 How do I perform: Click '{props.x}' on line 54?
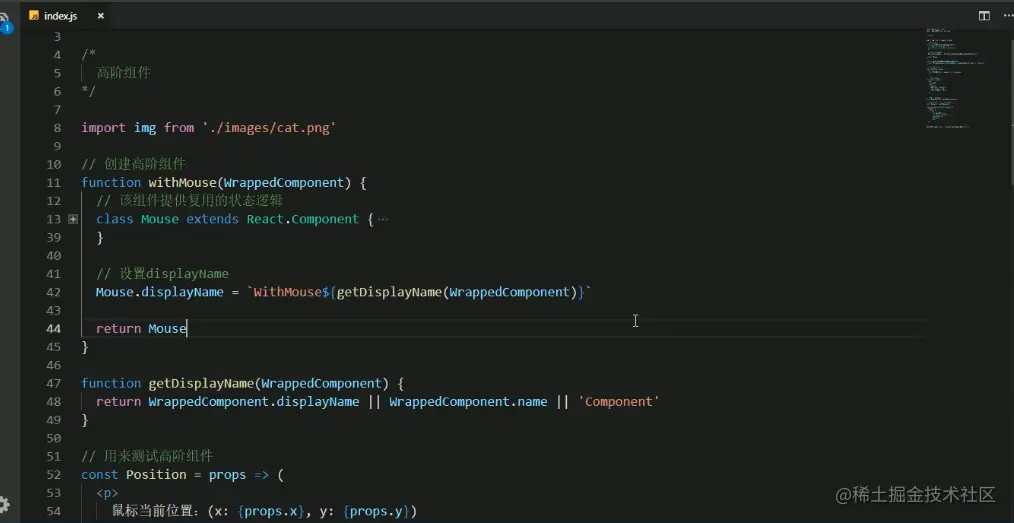click(x=271, y=511)
